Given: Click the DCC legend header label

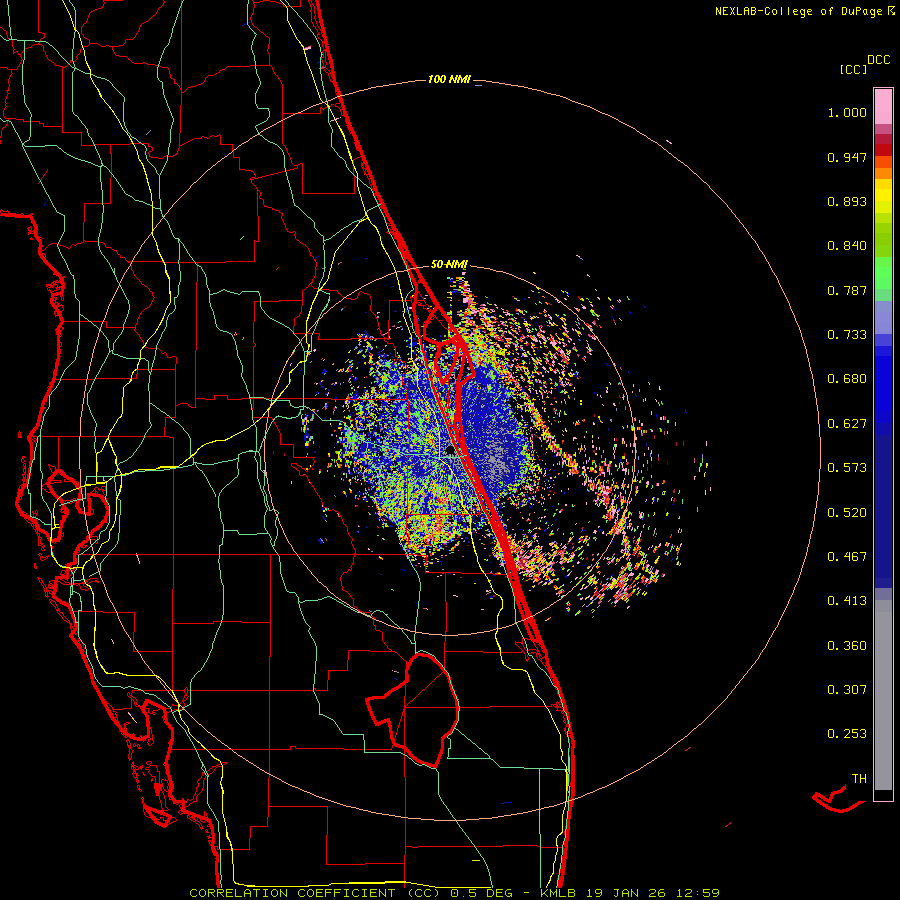Looking at the screenshot, I should click(x=878, y=60).
